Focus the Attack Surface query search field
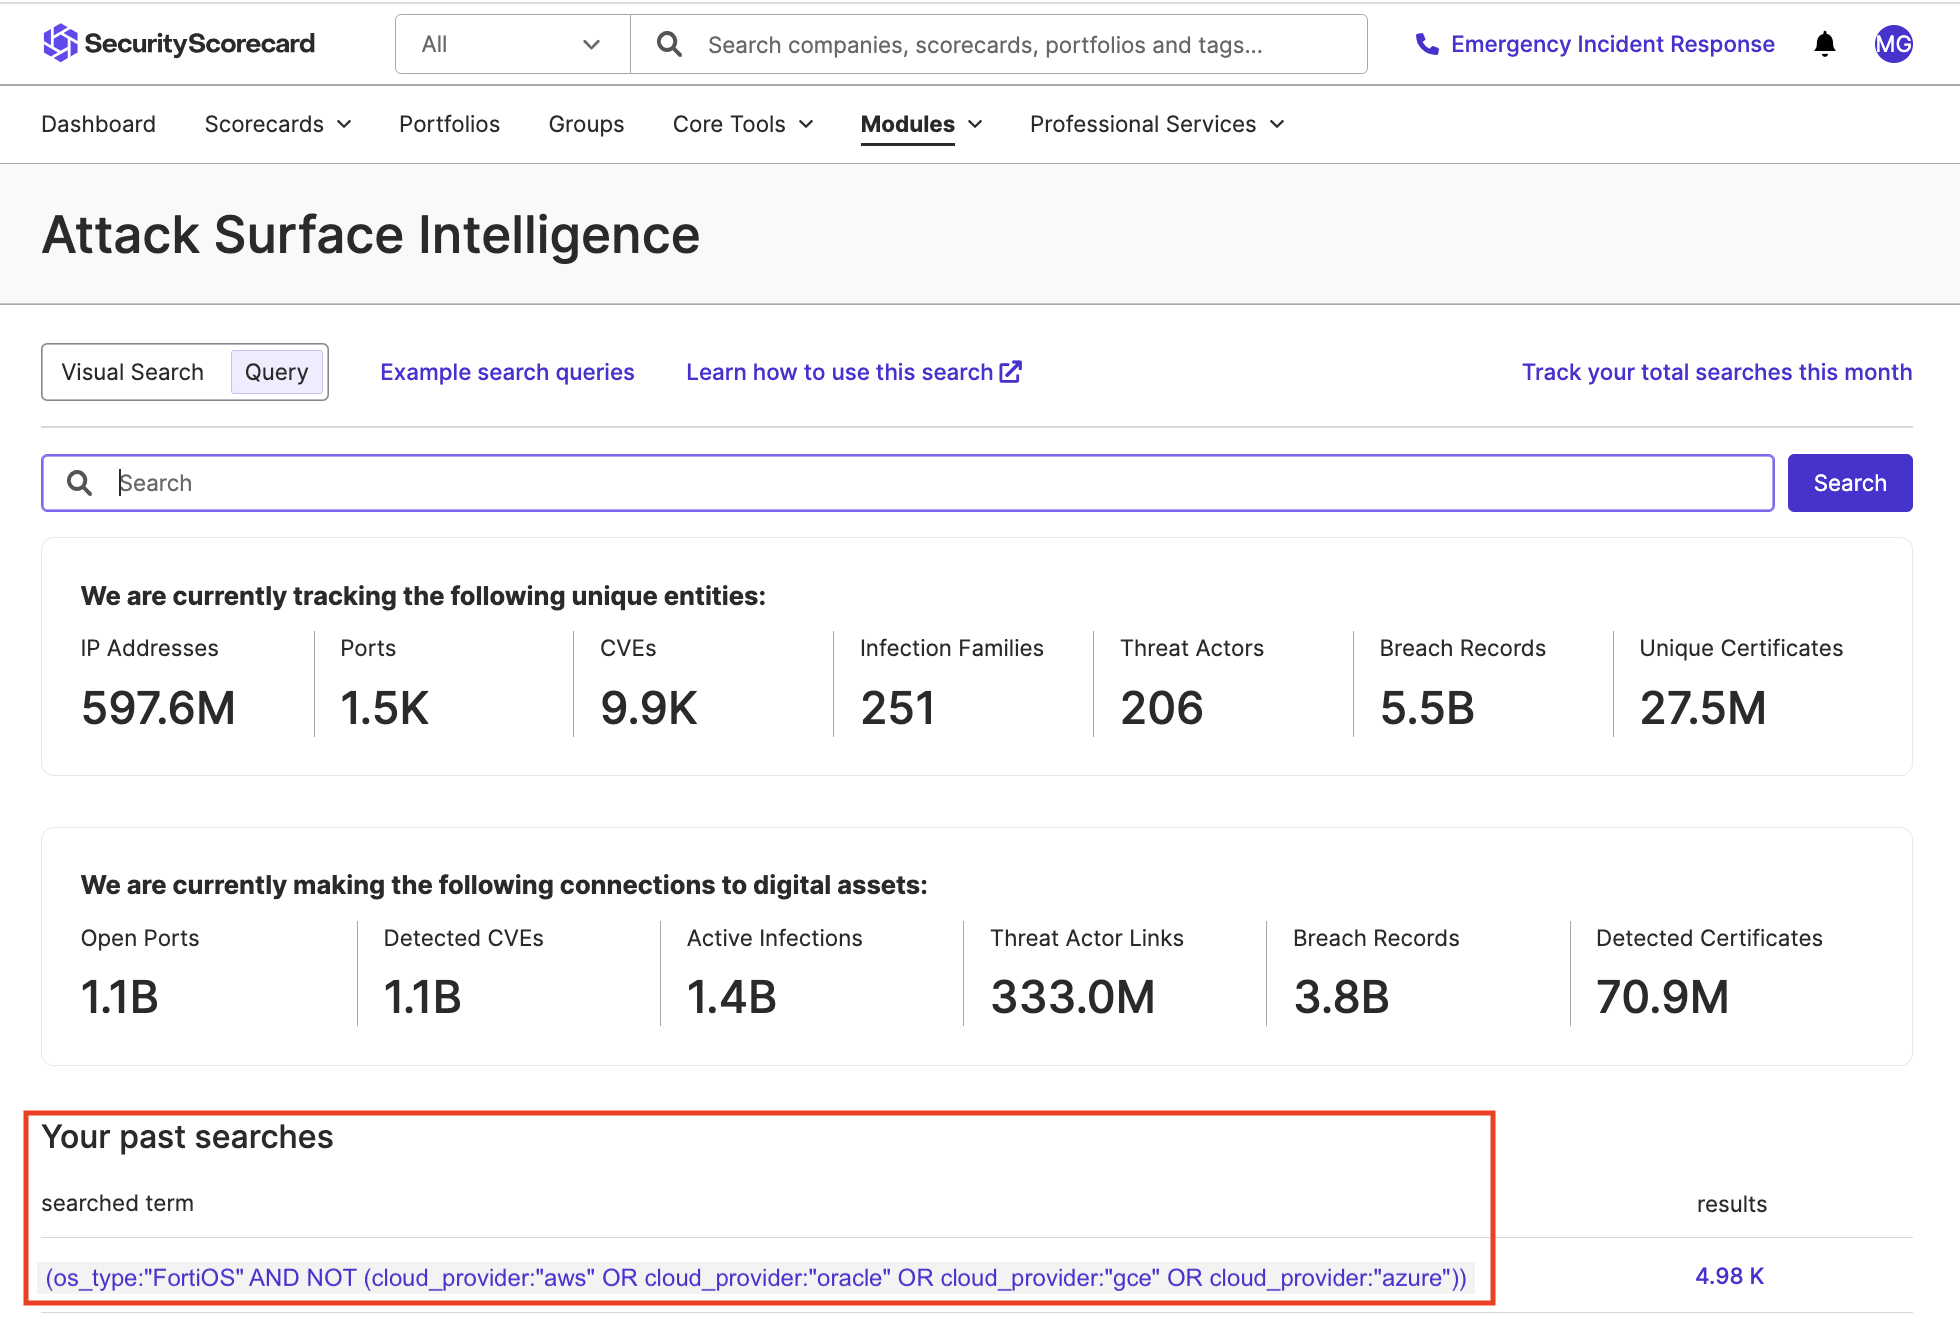Image resolution: width=1960 pixels, height=1324 pixels. click(908, 483)
